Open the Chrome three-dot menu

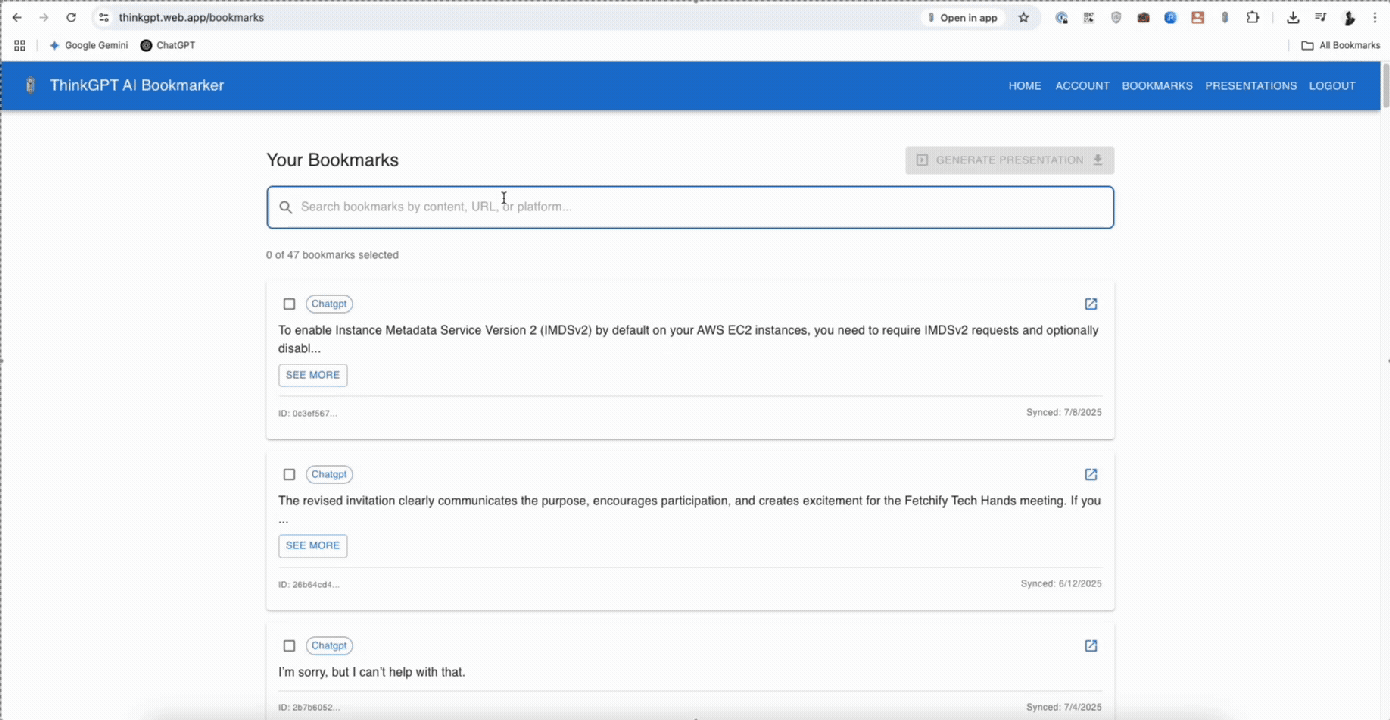tap(1375, 18)
